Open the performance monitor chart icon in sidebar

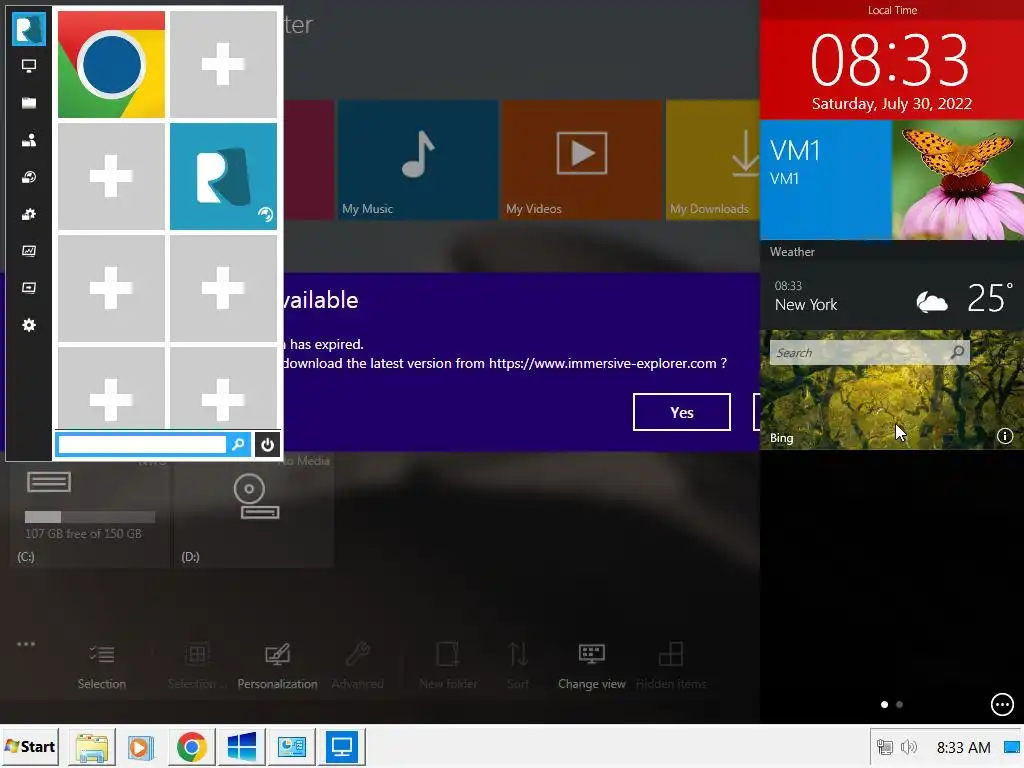pos(29,251)
